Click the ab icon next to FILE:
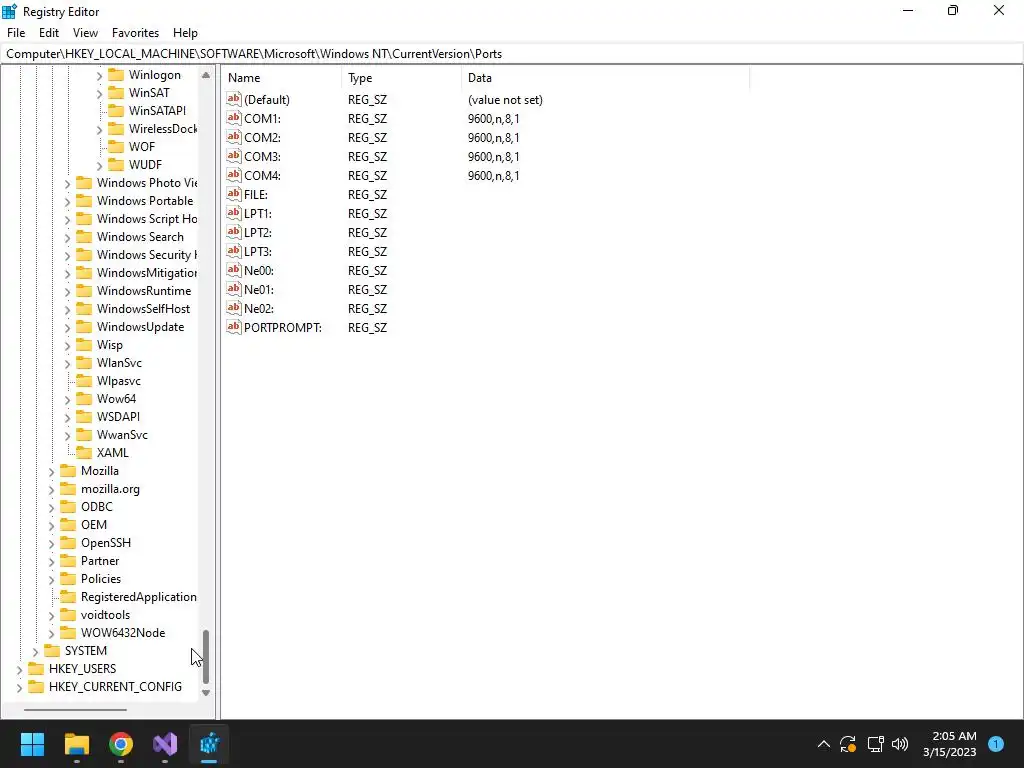The image size is (1024, 768). pos(234,194)
